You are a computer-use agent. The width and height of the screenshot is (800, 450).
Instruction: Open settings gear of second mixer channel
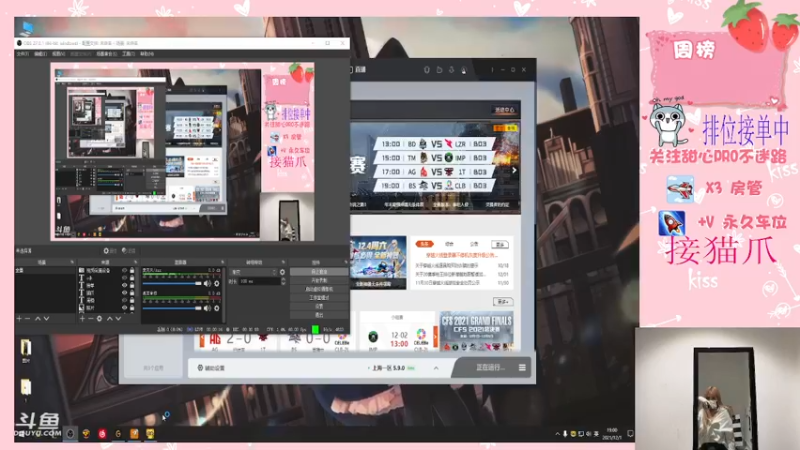coord(217,308)
